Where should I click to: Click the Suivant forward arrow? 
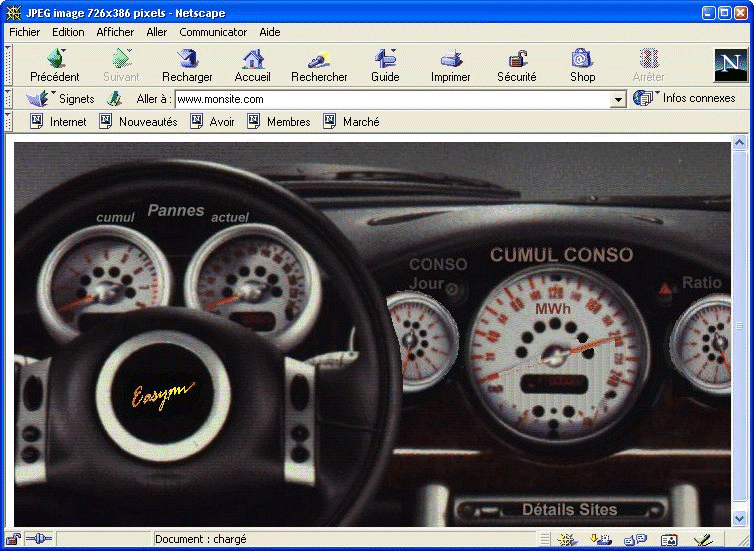121,66
